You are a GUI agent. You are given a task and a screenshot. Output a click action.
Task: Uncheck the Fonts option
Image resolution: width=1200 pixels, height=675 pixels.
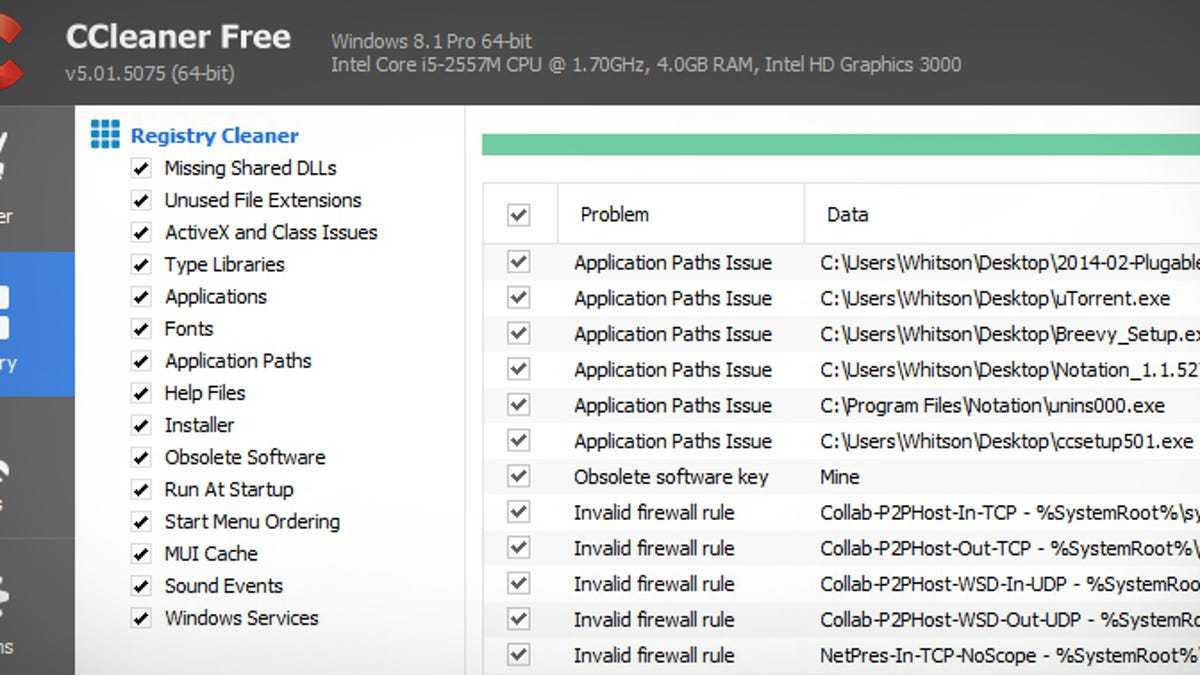(141, 329)
